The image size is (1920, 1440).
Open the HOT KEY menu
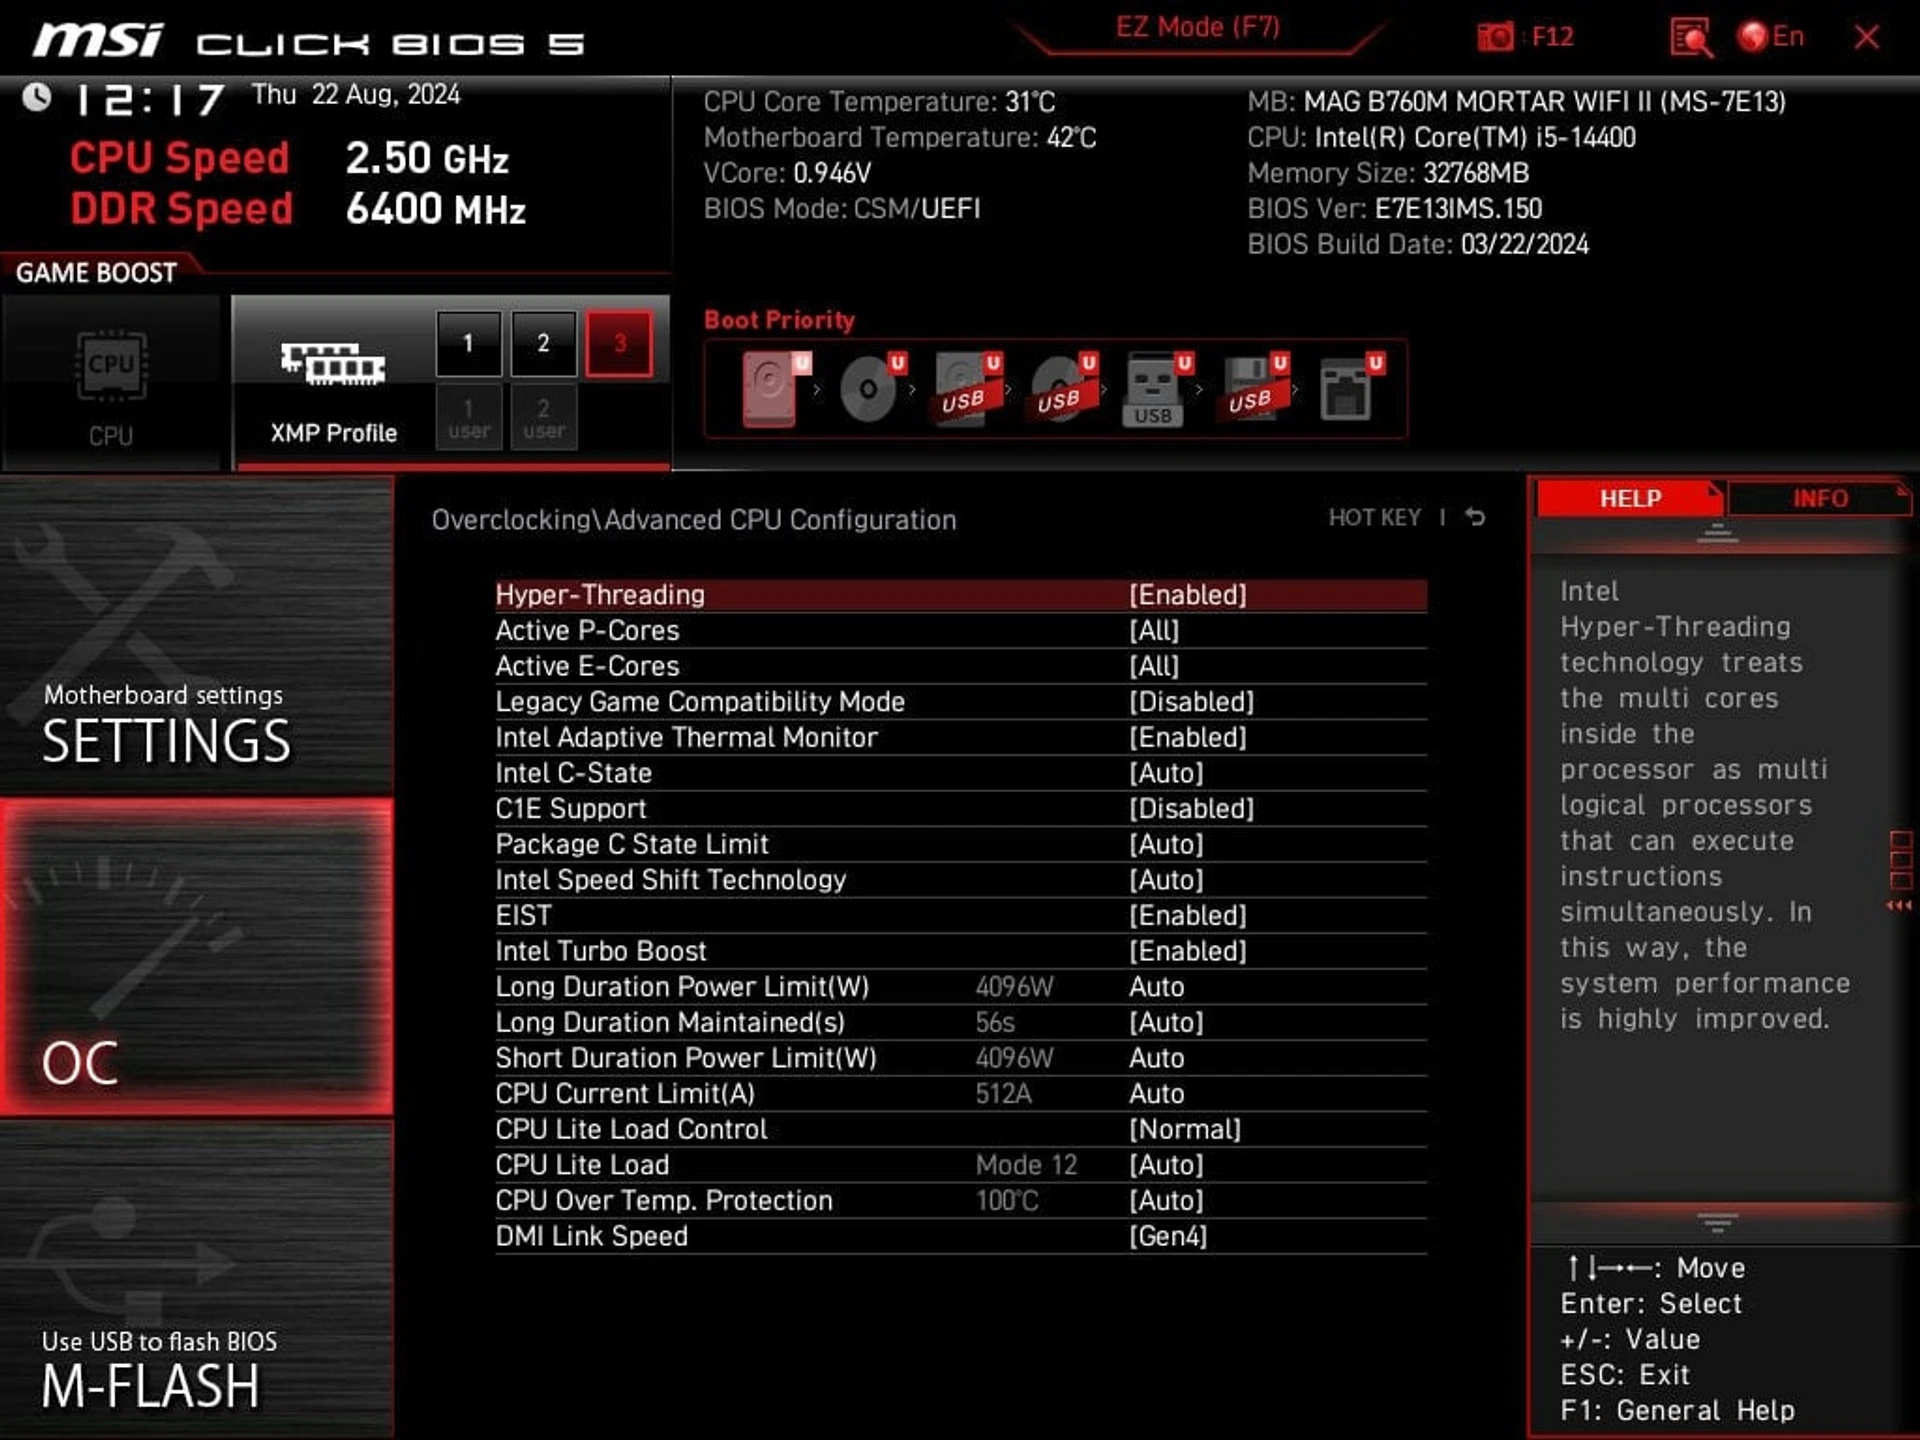[x=1374, y=517]
